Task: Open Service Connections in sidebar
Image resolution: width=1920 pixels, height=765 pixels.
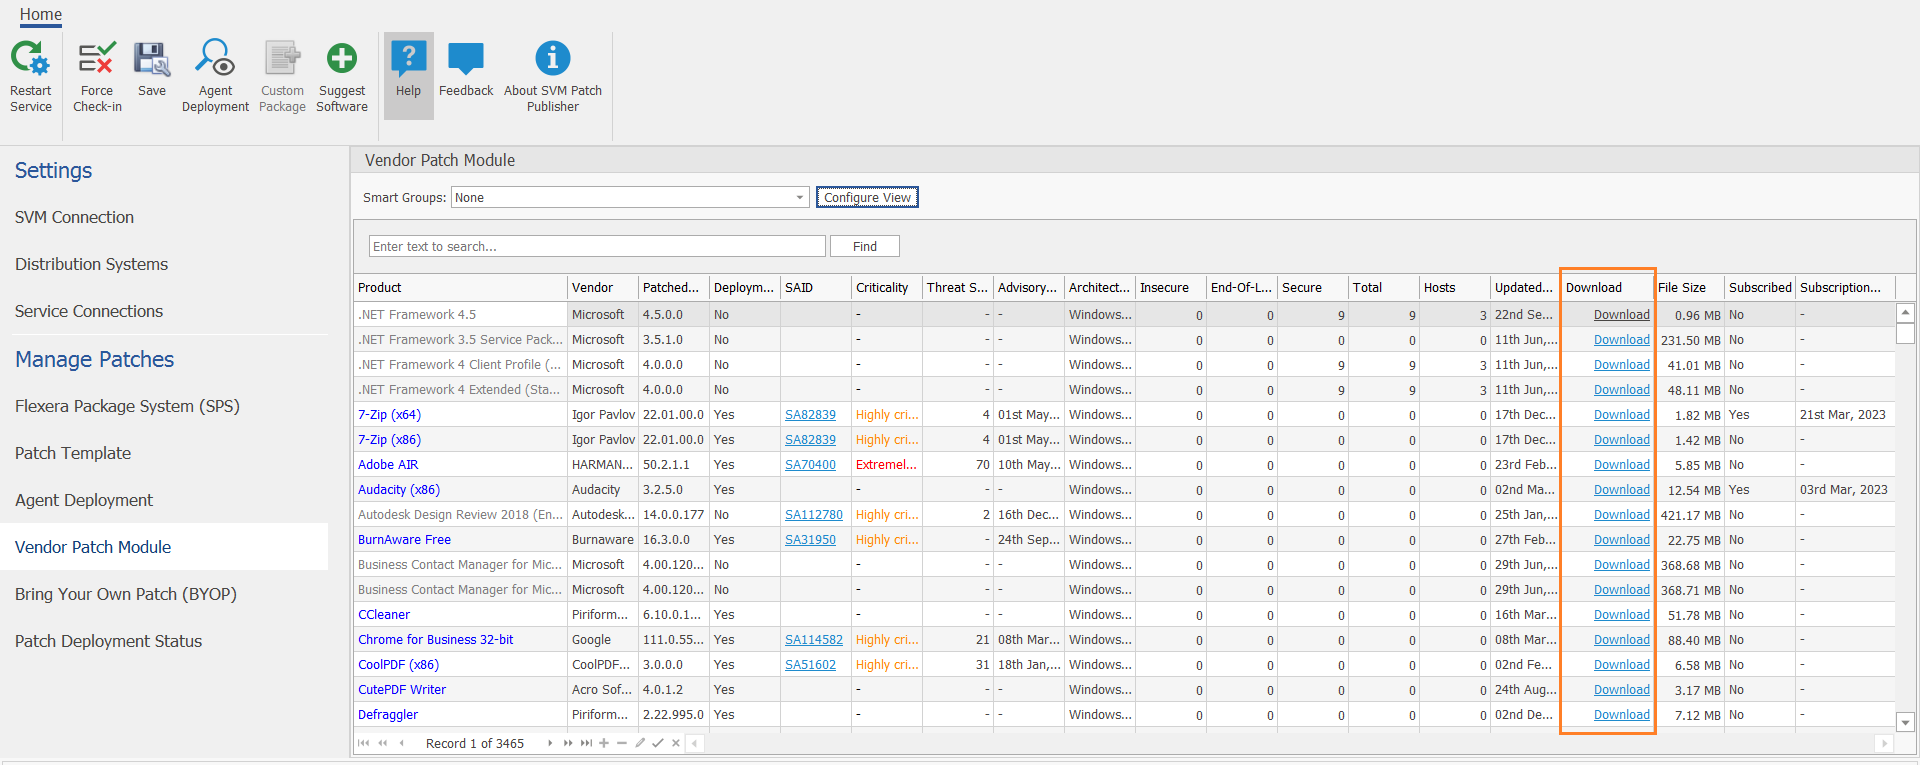Action: (89, 311)
